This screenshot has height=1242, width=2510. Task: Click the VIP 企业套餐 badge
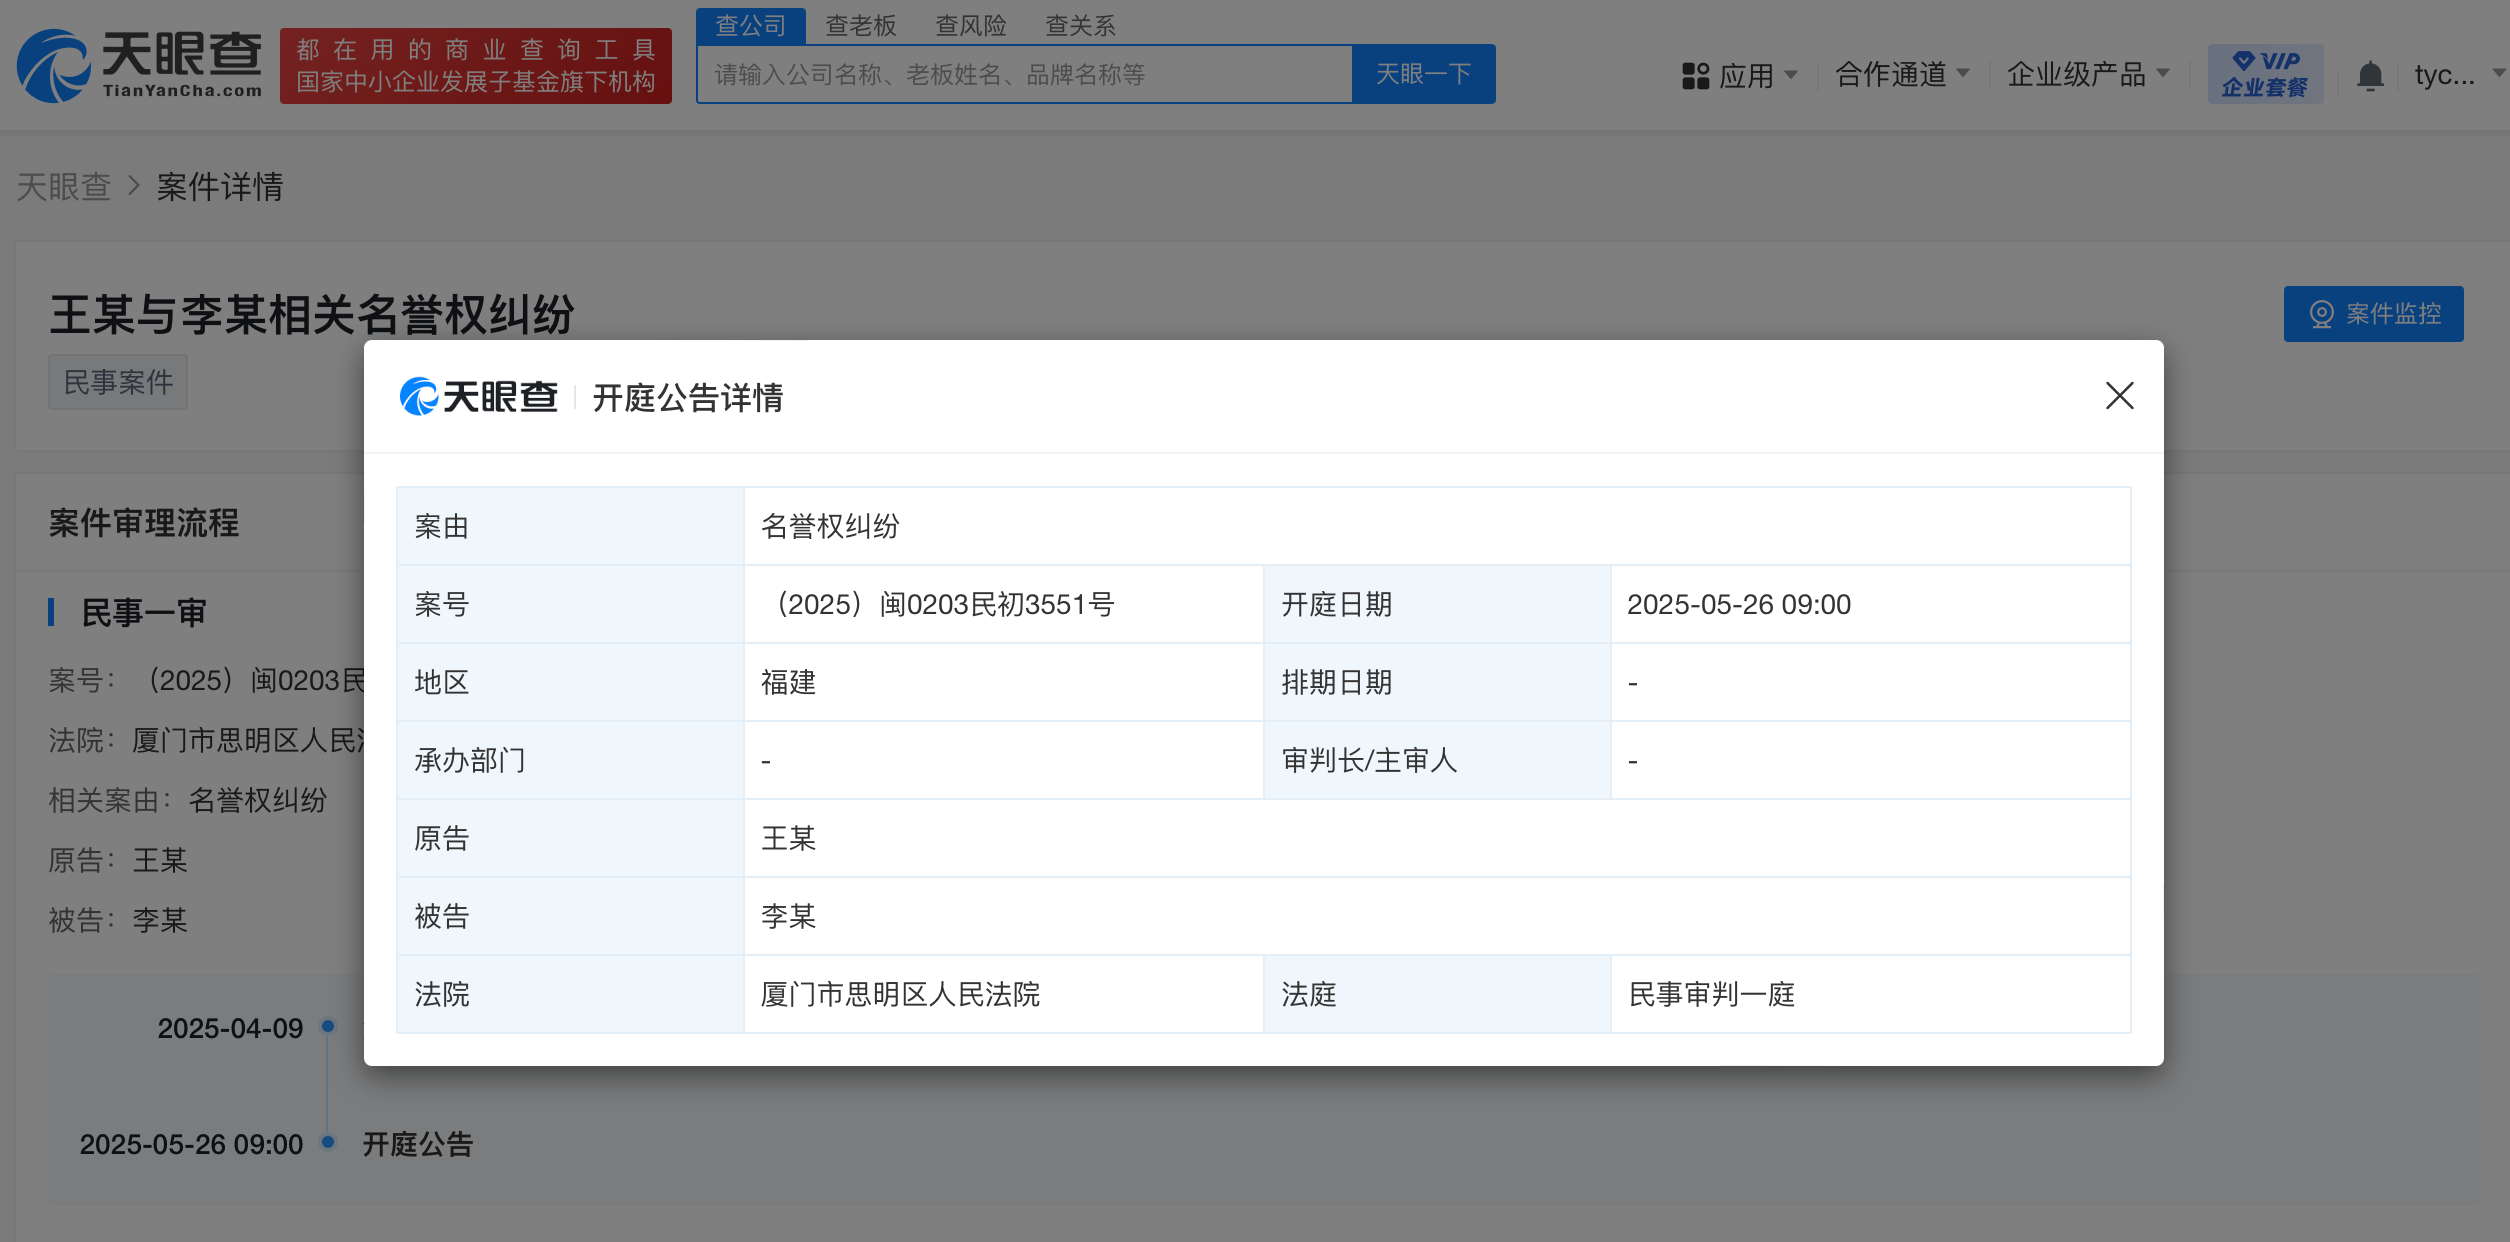click(2265, 74)
